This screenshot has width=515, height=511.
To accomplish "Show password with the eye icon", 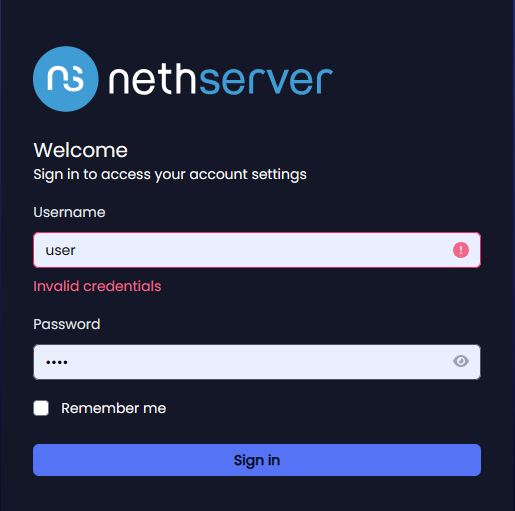I will (x=461, y=361).
